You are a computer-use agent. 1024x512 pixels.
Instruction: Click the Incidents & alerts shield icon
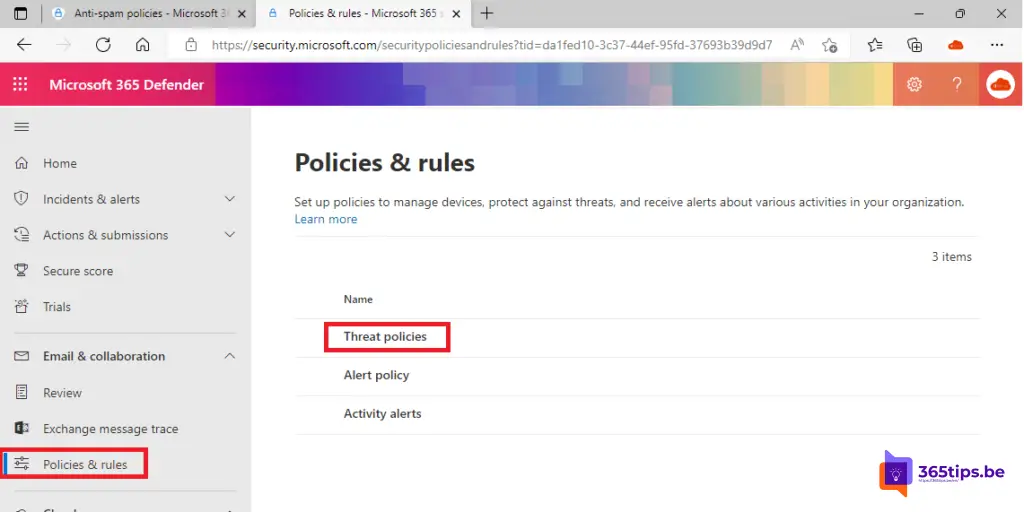(22, 199)
